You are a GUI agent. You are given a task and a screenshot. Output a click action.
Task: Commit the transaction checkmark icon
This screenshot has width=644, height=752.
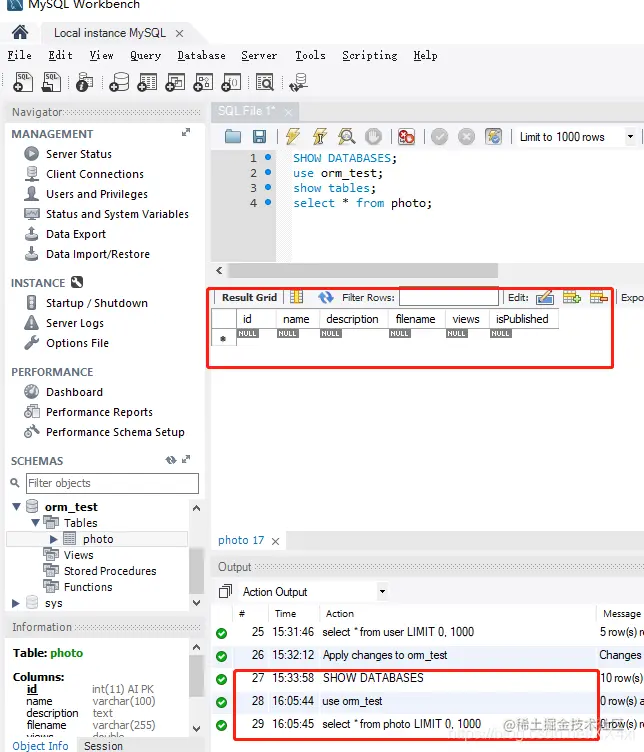point(439,137)
